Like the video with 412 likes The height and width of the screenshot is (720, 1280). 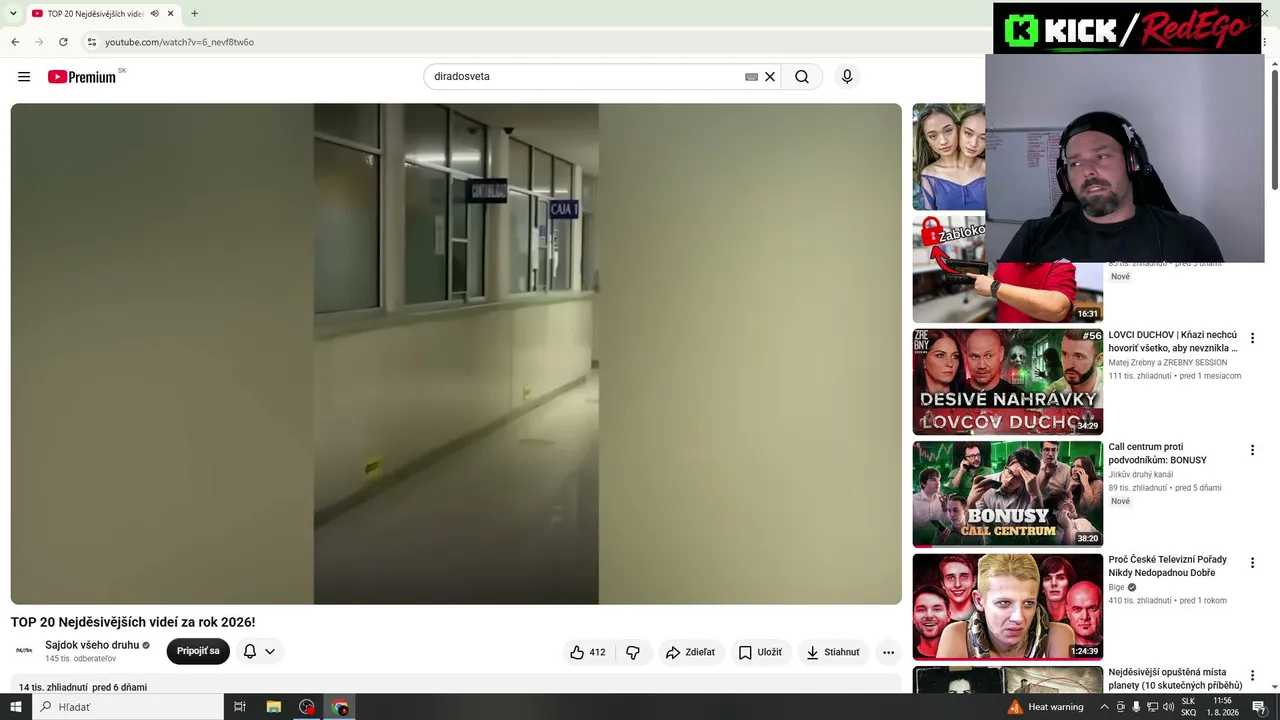[588, 652]
